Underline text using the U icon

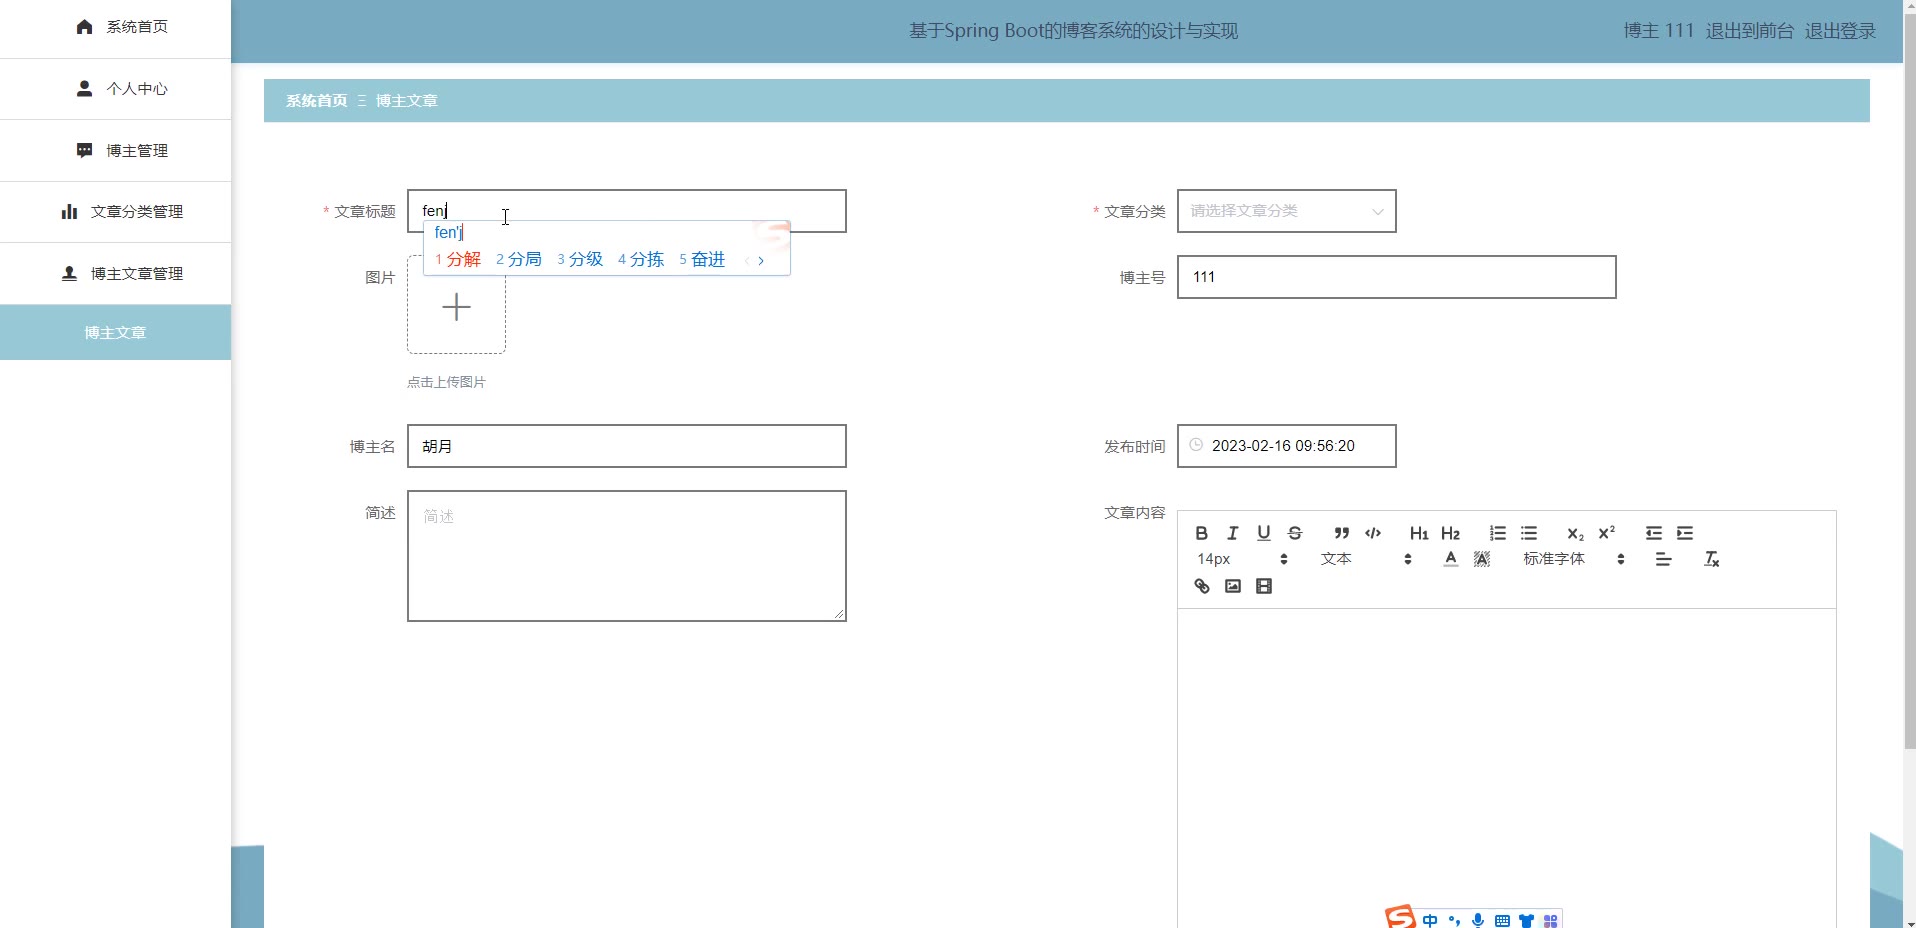(1263, 533)
